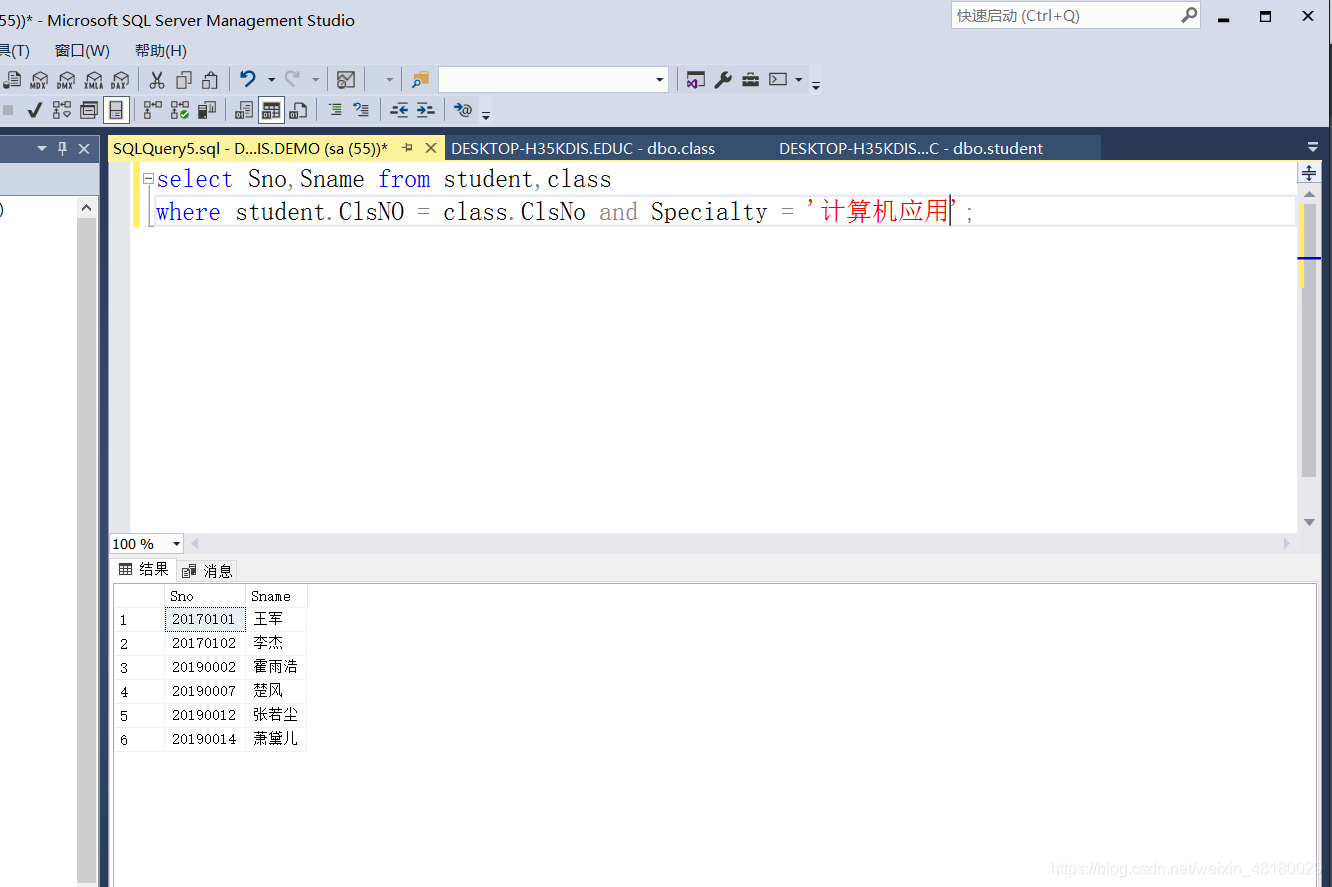Open the Properties wrench icon
Image resolution: width=1332 pixels, height=887 pixels.
pos(723,80)
